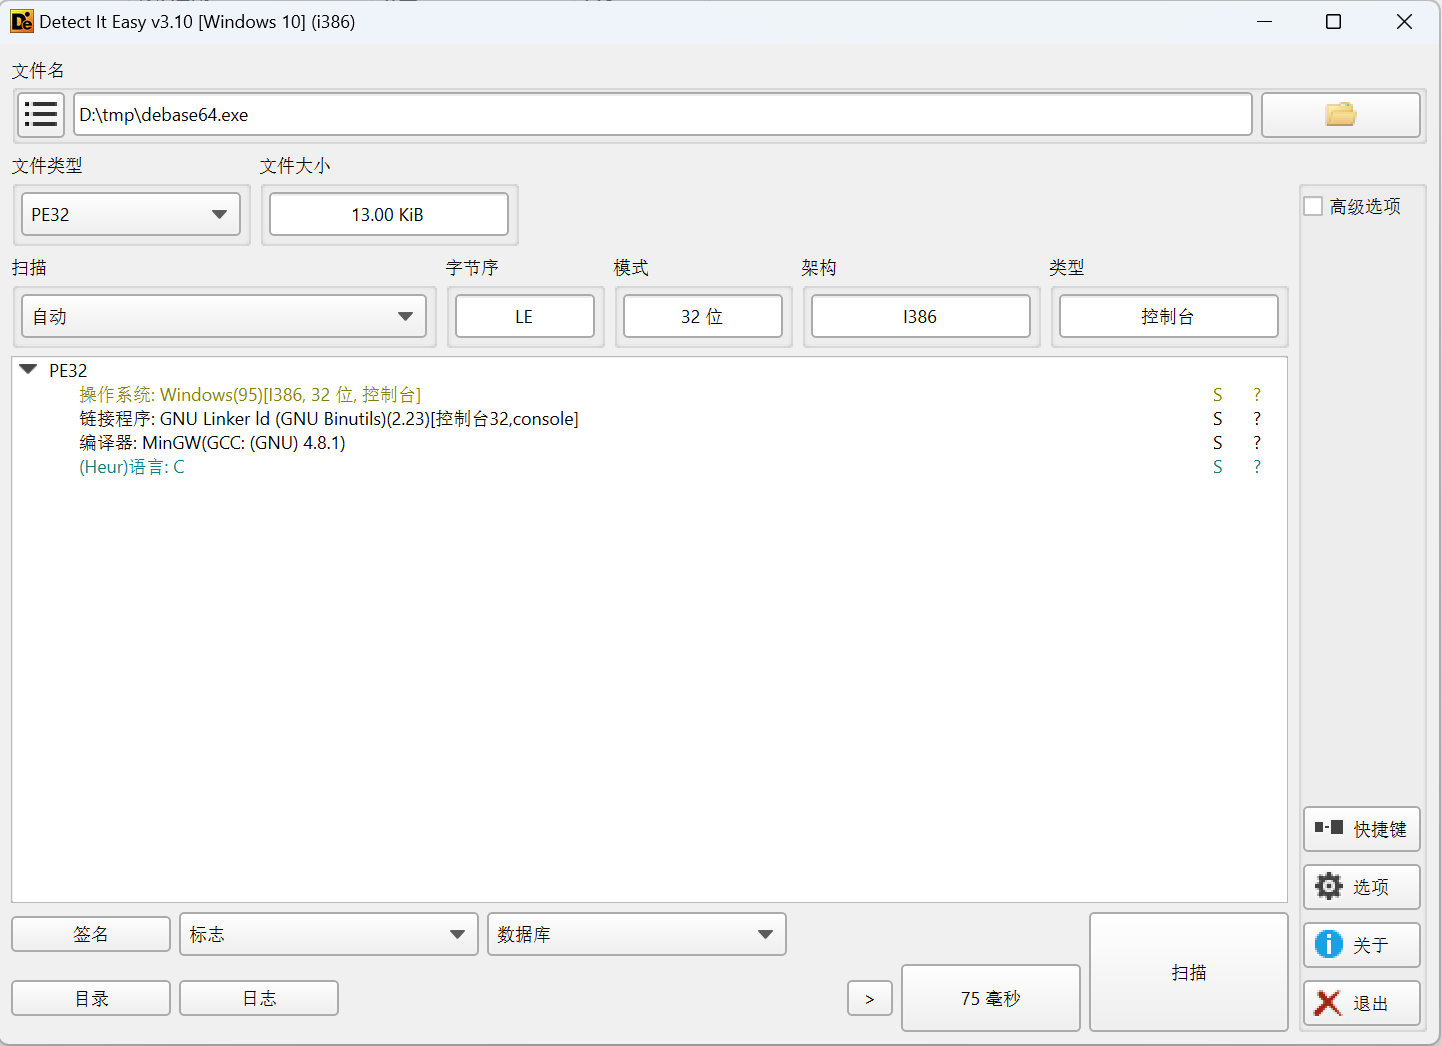1442x1046 pixels.
Task: Click the 13.00 KiB file size button
Action: click(x=389, y=214)
